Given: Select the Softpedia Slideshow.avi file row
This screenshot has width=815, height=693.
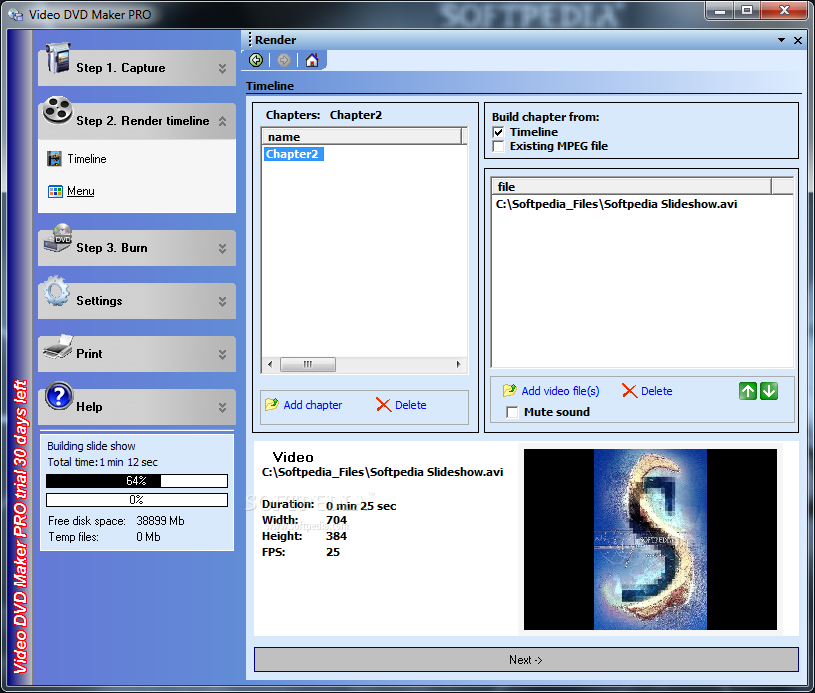Looking at the screenshot, I should [x=616, y=204].
